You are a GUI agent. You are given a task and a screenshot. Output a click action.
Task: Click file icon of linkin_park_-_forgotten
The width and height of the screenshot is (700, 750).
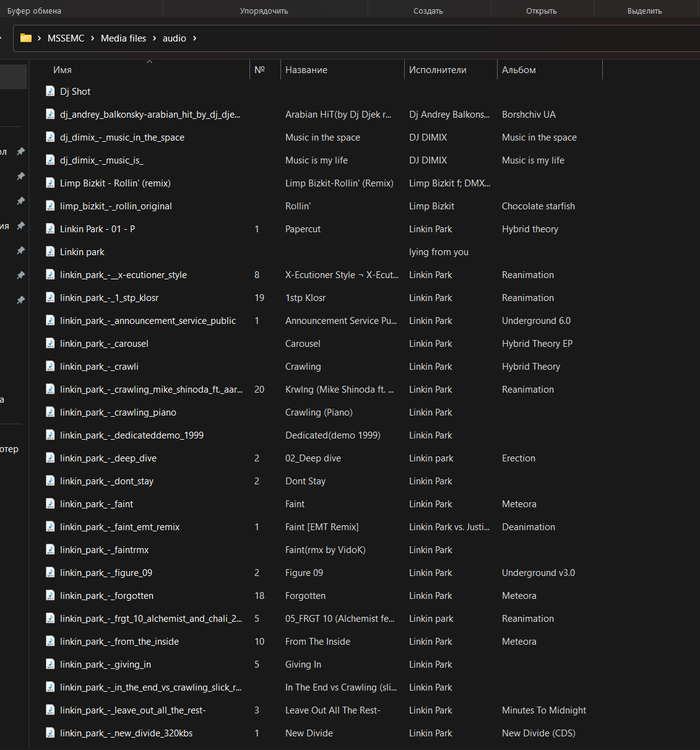point(50,596)
